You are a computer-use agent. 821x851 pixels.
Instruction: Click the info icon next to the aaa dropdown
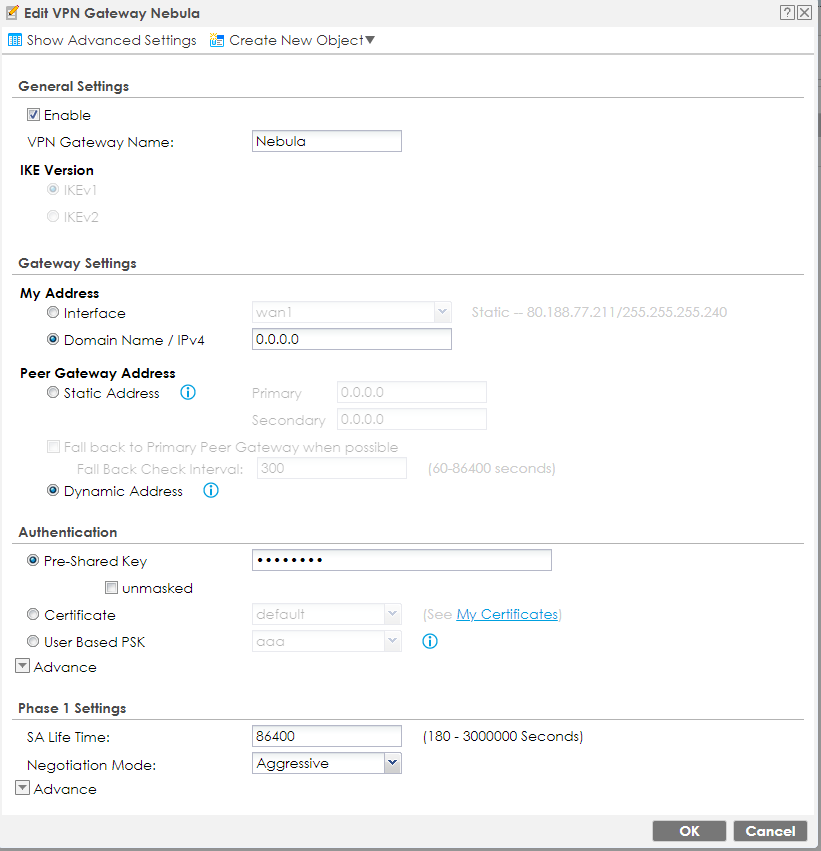(x=430, y=641)
